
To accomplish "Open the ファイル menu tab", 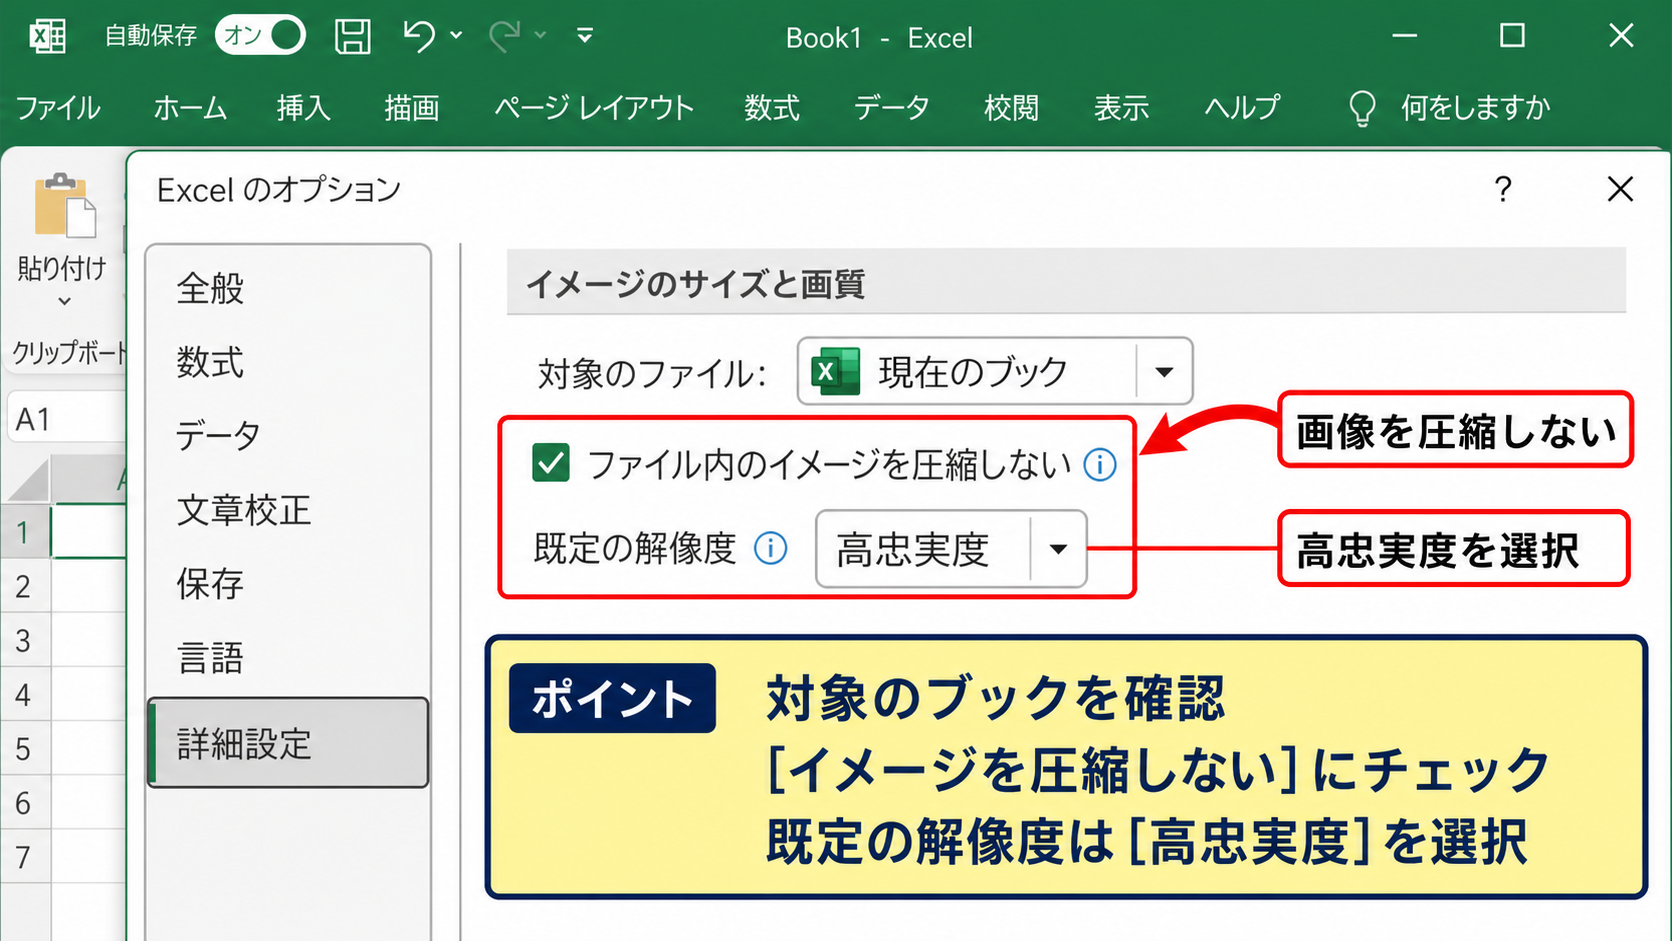I will (x=58, y=108).
